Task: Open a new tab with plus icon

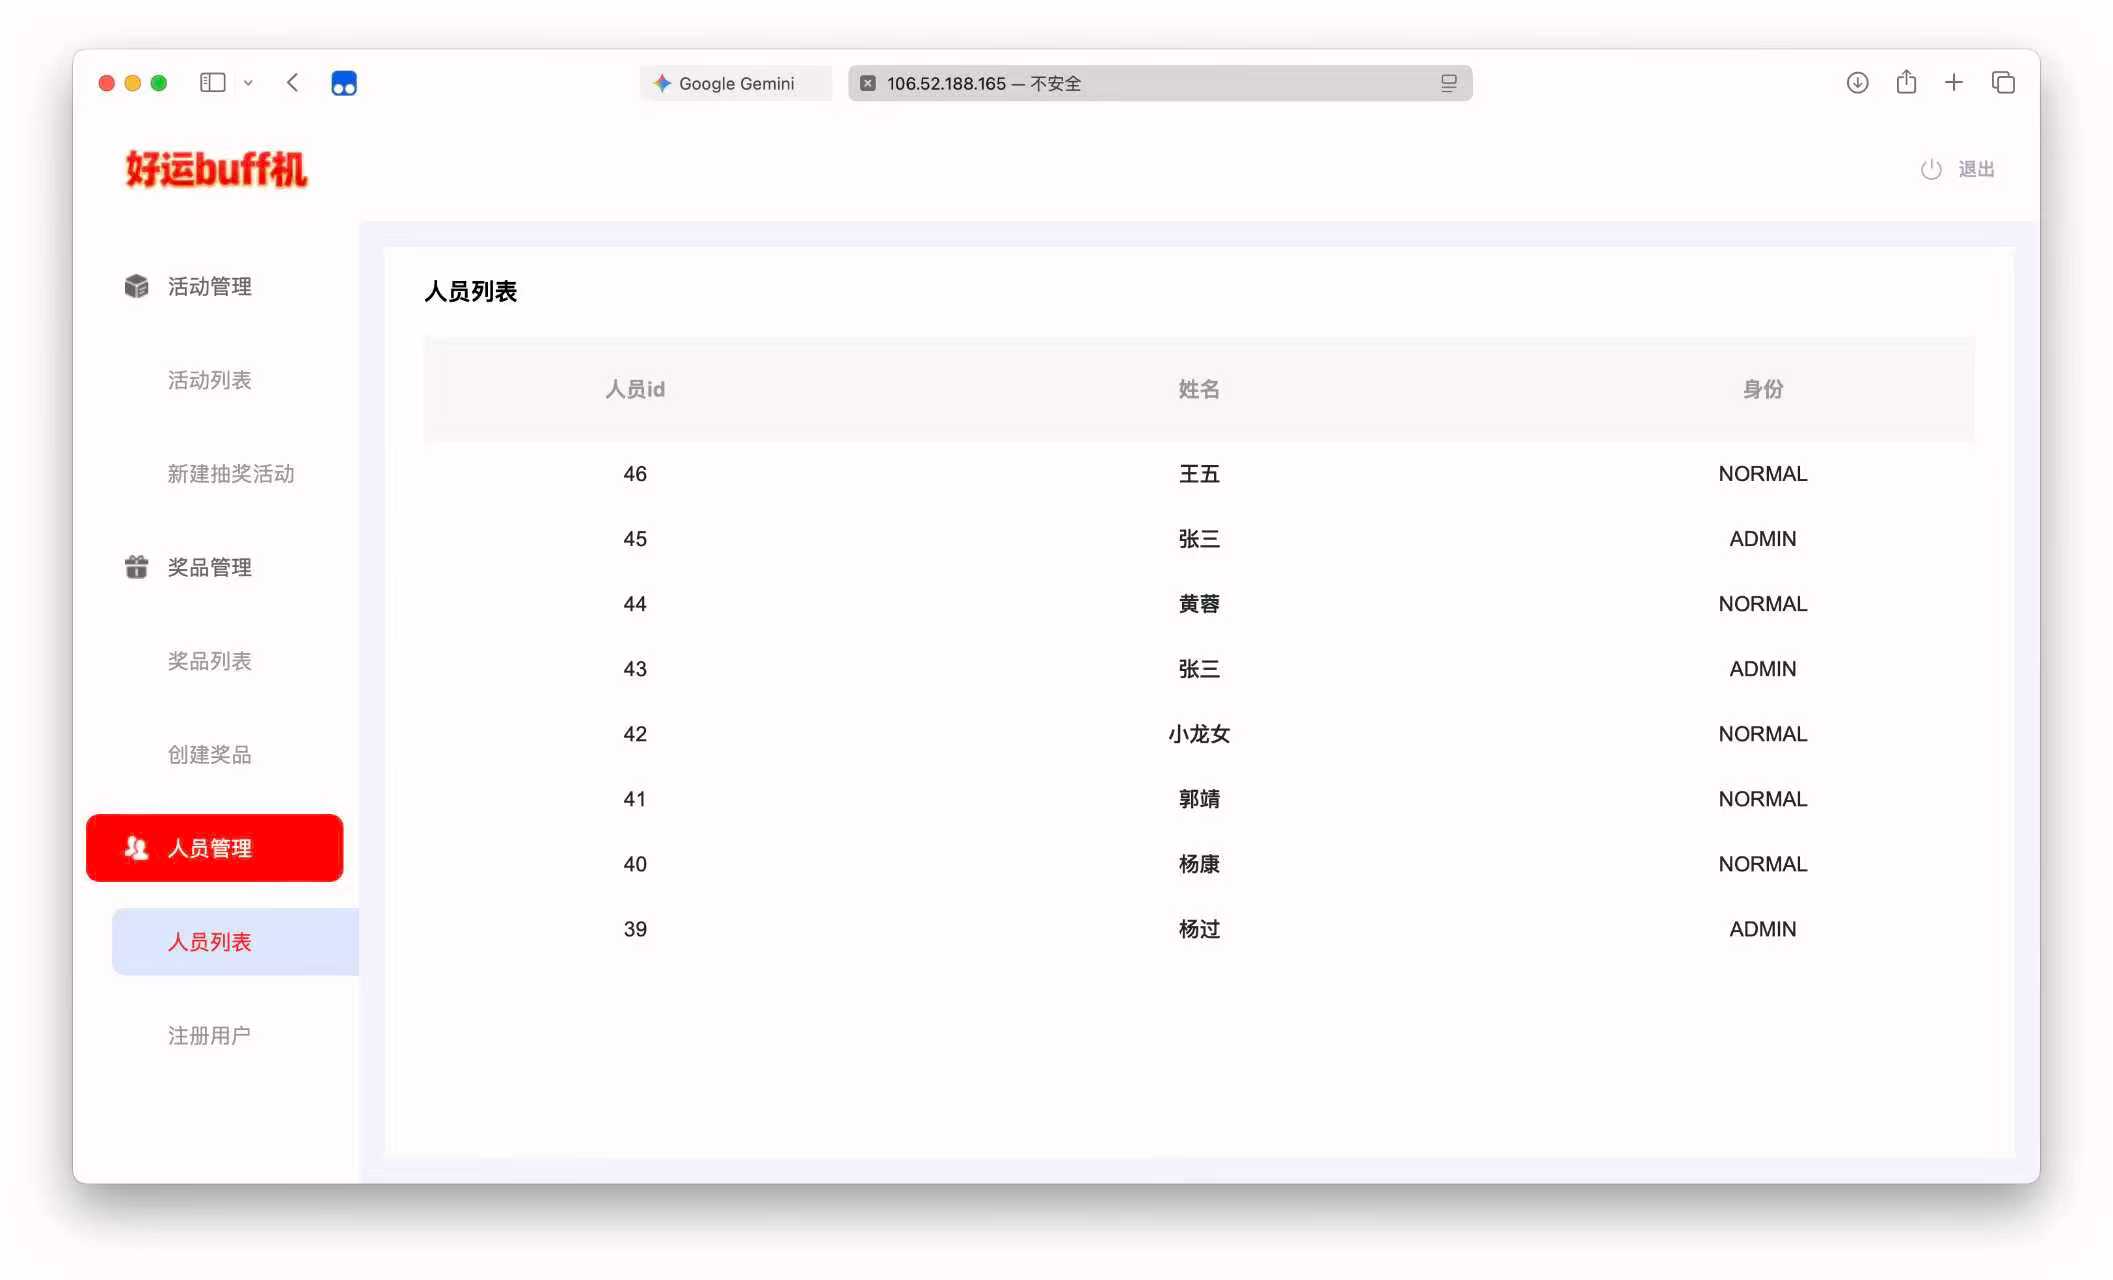Action: pyautogui.click(x=1953, y=83)
